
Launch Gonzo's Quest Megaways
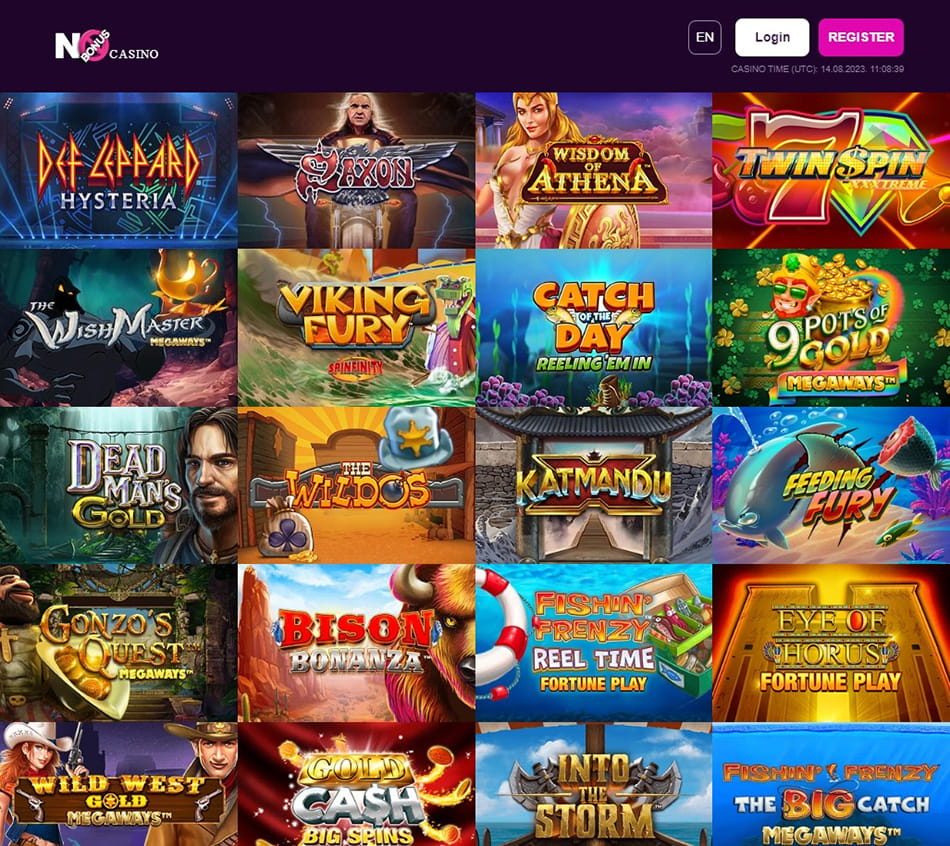coord(118,643)
